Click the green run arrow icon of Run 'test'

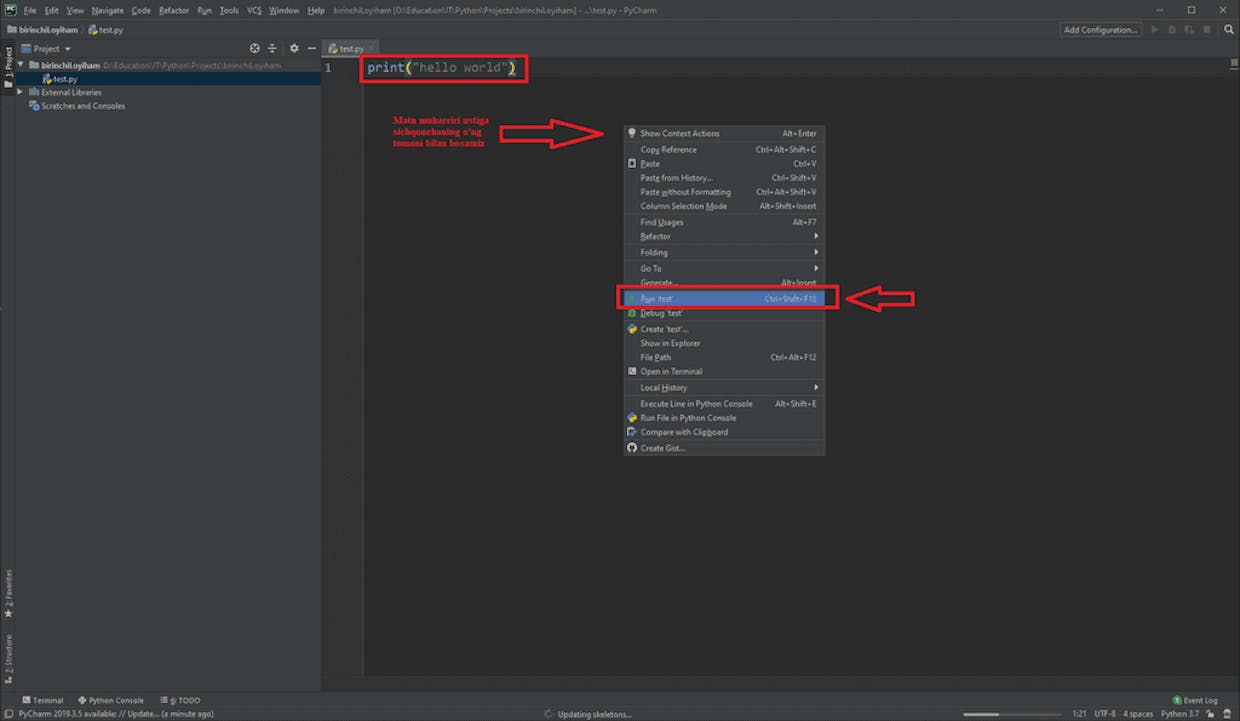[x=632, y=298]
